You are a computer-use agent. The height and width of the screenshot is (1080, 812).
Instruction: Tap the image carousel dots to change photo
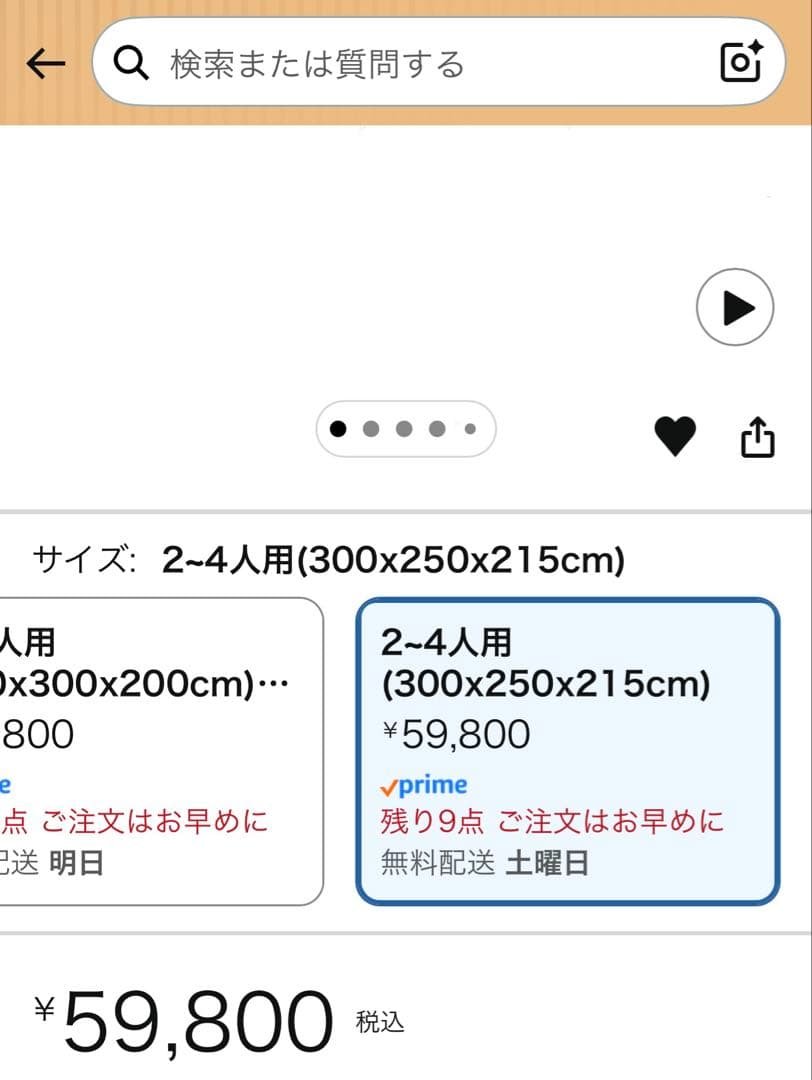404,428
